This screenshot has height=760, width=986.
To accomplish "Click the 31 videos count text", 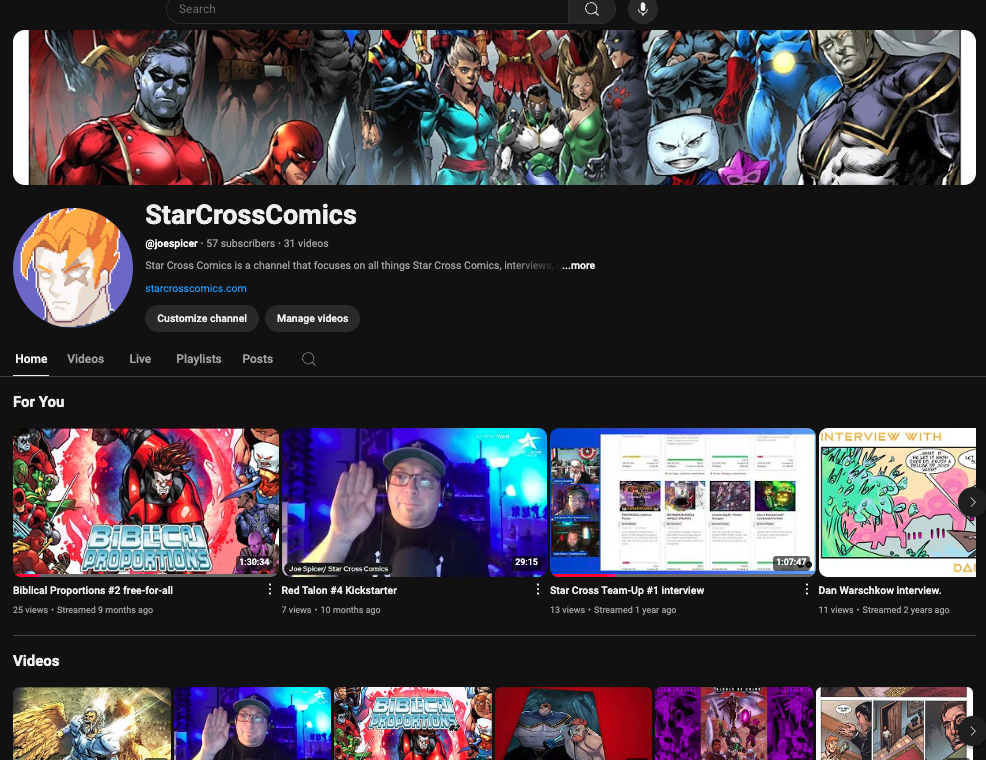I will [x=306, y=243].
